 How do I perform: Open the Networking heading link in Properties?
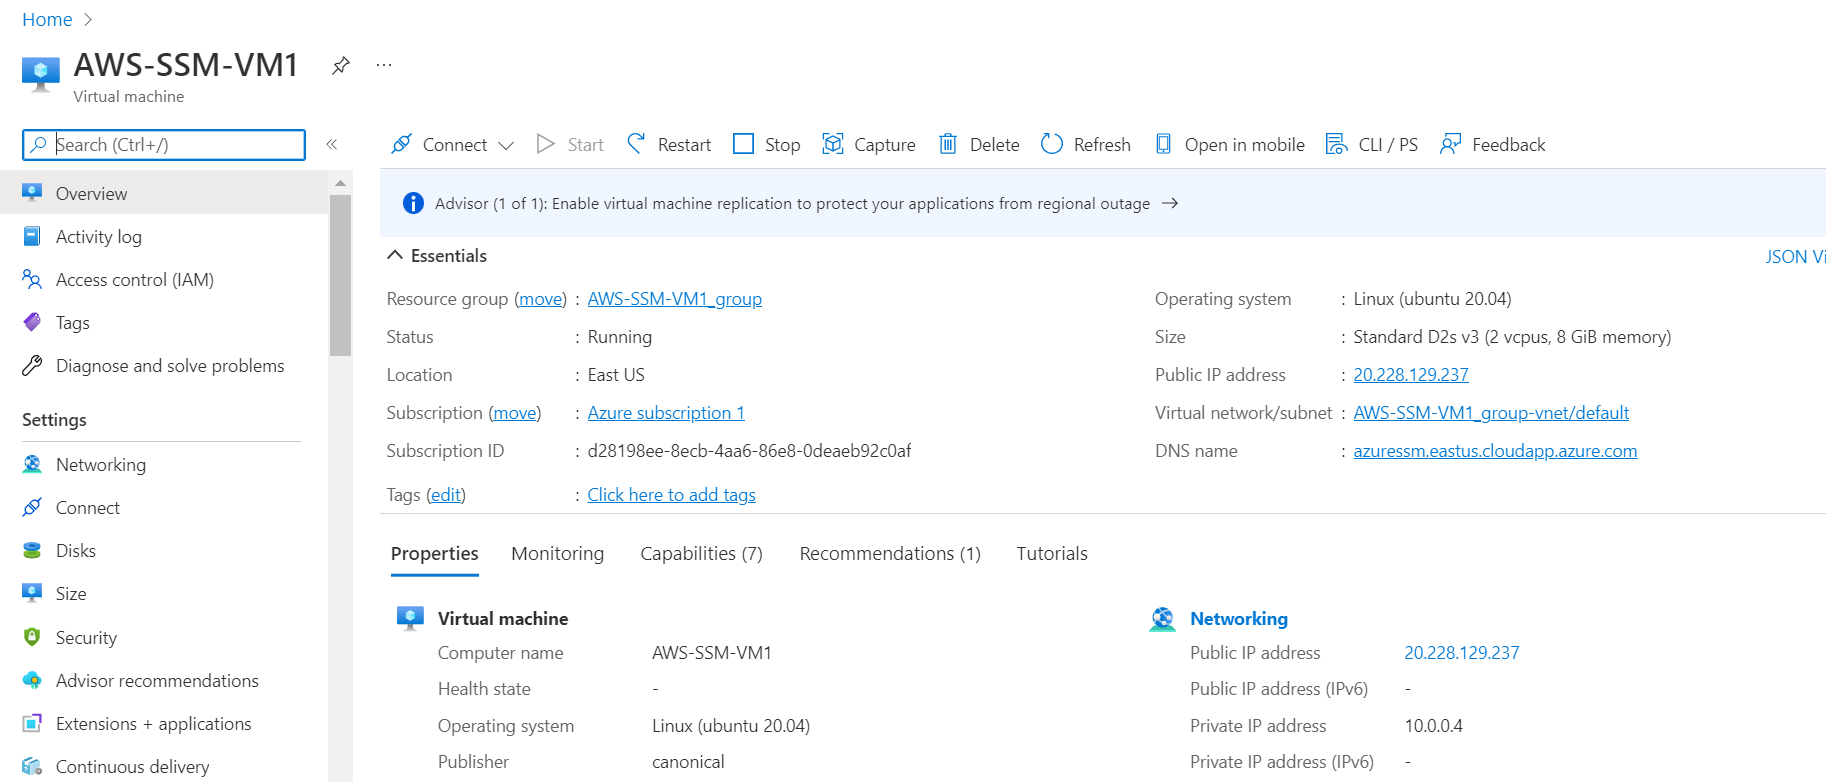click(x=1239, y=619)
